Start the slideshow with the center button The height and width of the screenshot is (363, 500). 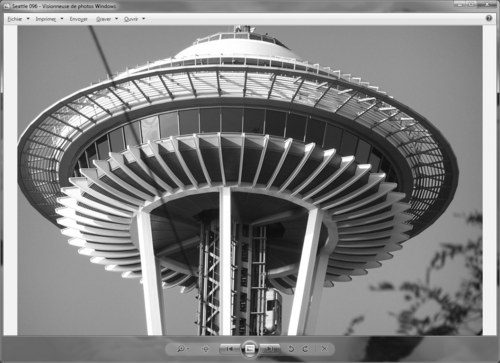250,349
